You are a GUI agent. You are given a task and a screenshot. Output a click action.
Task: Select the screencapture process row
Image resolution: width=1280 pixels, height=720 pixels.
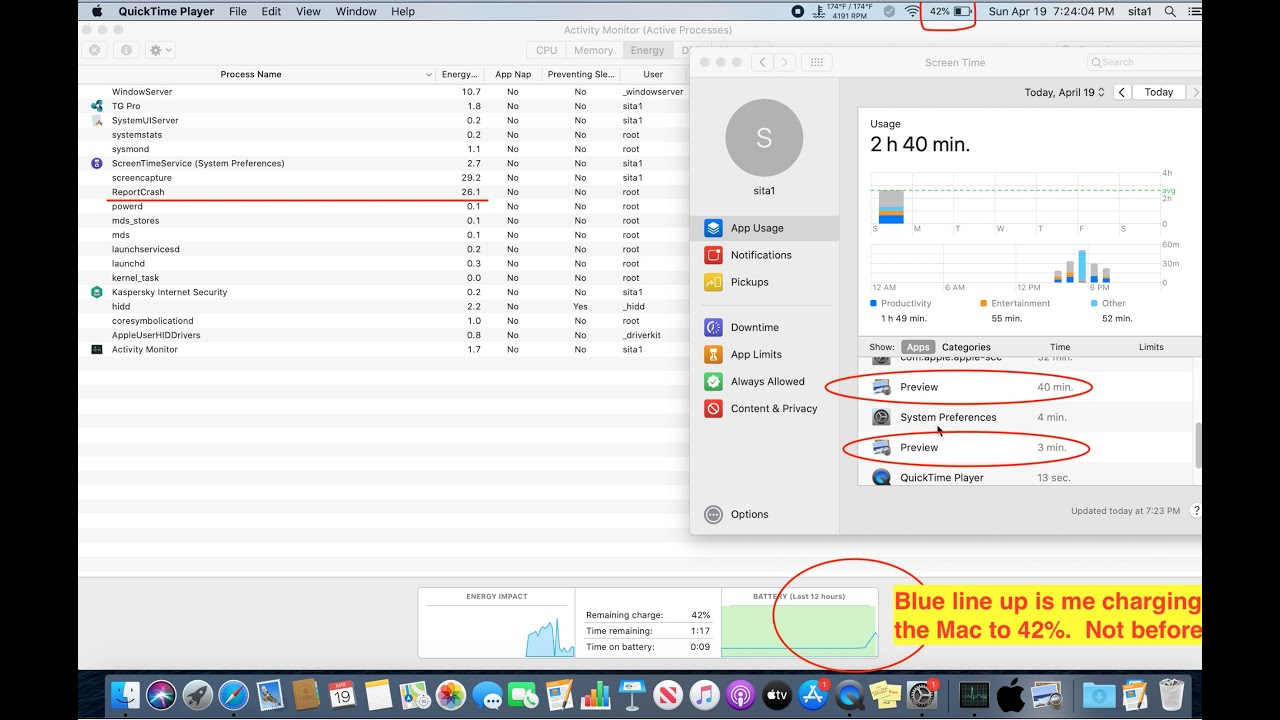click(x=384, y=177)
